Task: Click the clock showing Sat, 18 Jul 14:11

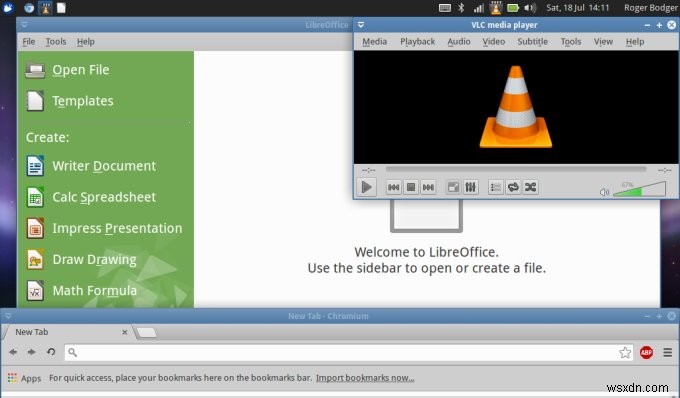Action: (578, 8)
